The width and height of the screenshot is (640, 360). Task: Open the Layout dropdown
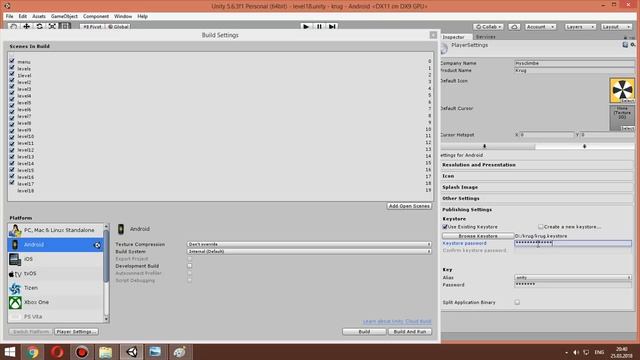(616, 27)
